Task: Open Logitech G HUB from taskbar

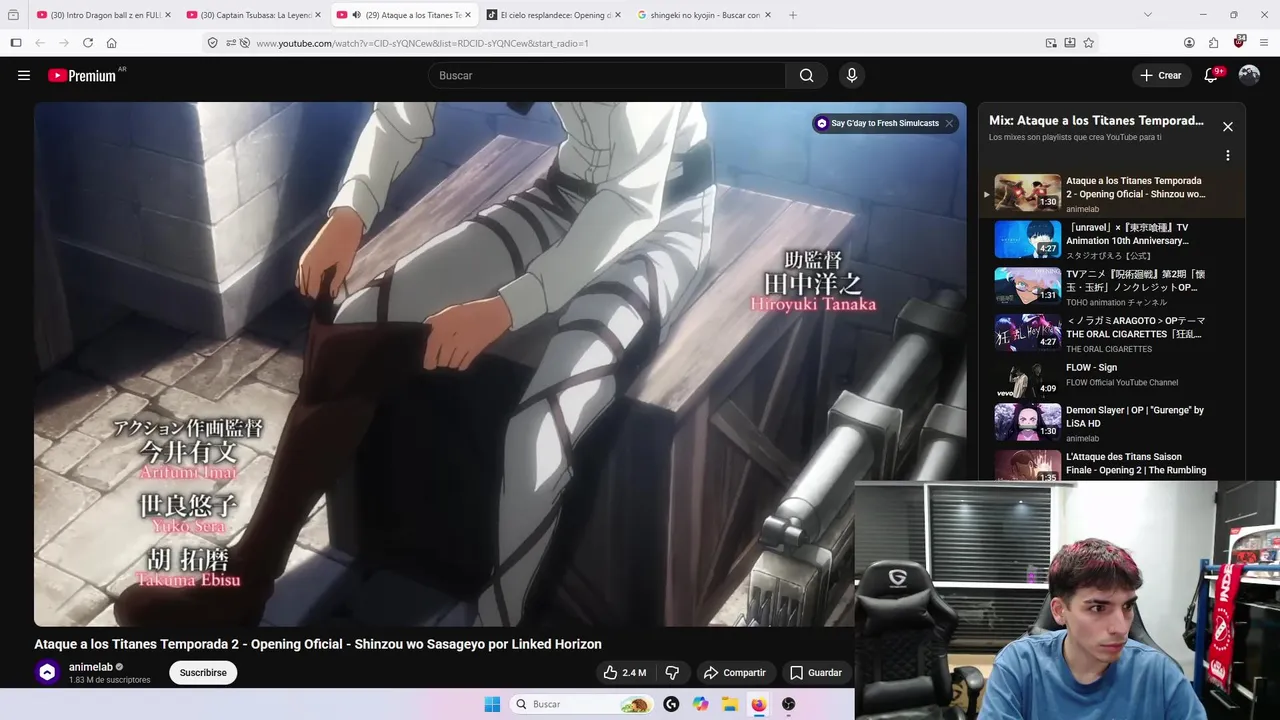Action: 671,704
